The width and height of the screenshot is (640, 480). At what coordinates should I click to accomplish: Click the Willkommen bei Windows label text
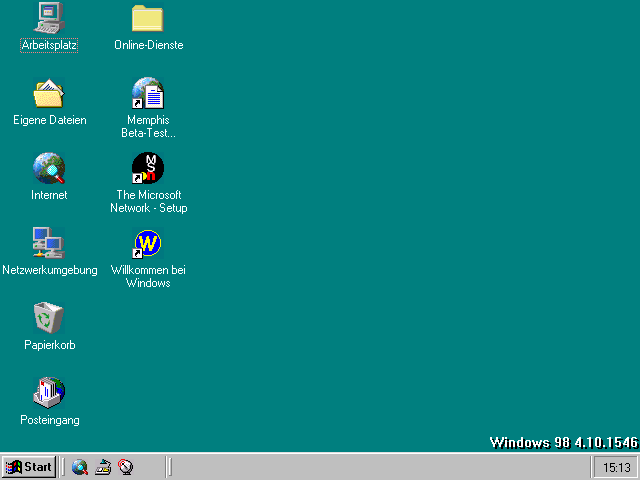[148, 276]
